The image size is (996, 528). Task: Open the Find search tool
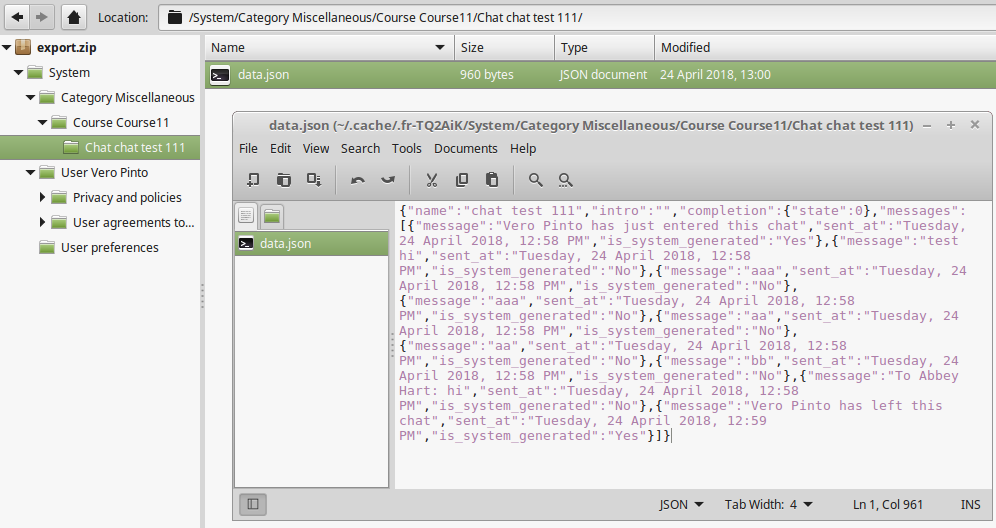coord(535,180)
